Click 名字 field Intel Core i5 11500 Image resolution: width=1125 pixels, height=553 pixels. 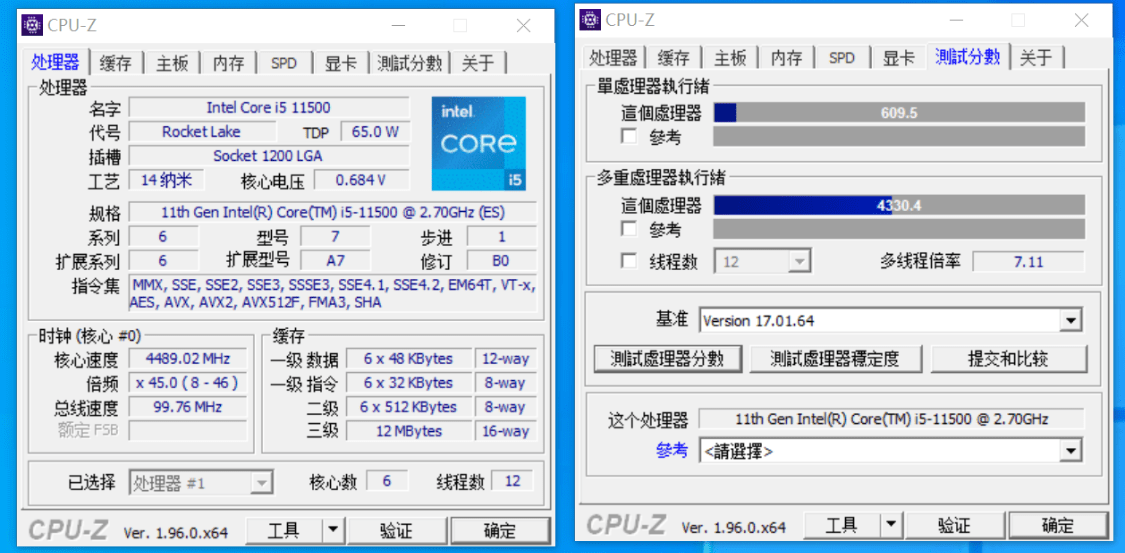(269, 108)
